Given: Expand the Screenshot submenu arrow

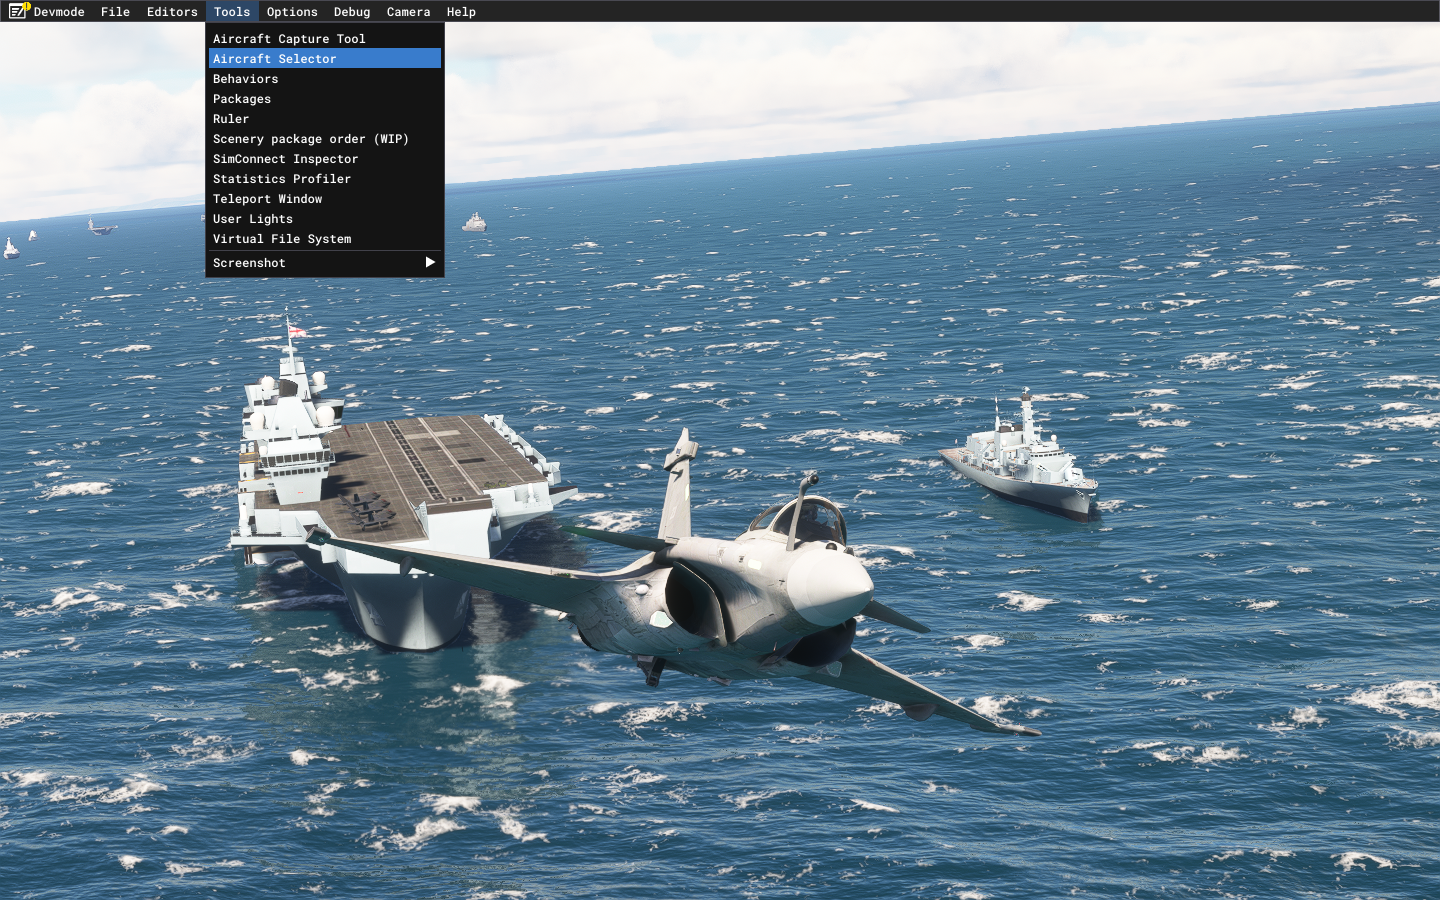Looking at the screenshot, I should point(430,262).
